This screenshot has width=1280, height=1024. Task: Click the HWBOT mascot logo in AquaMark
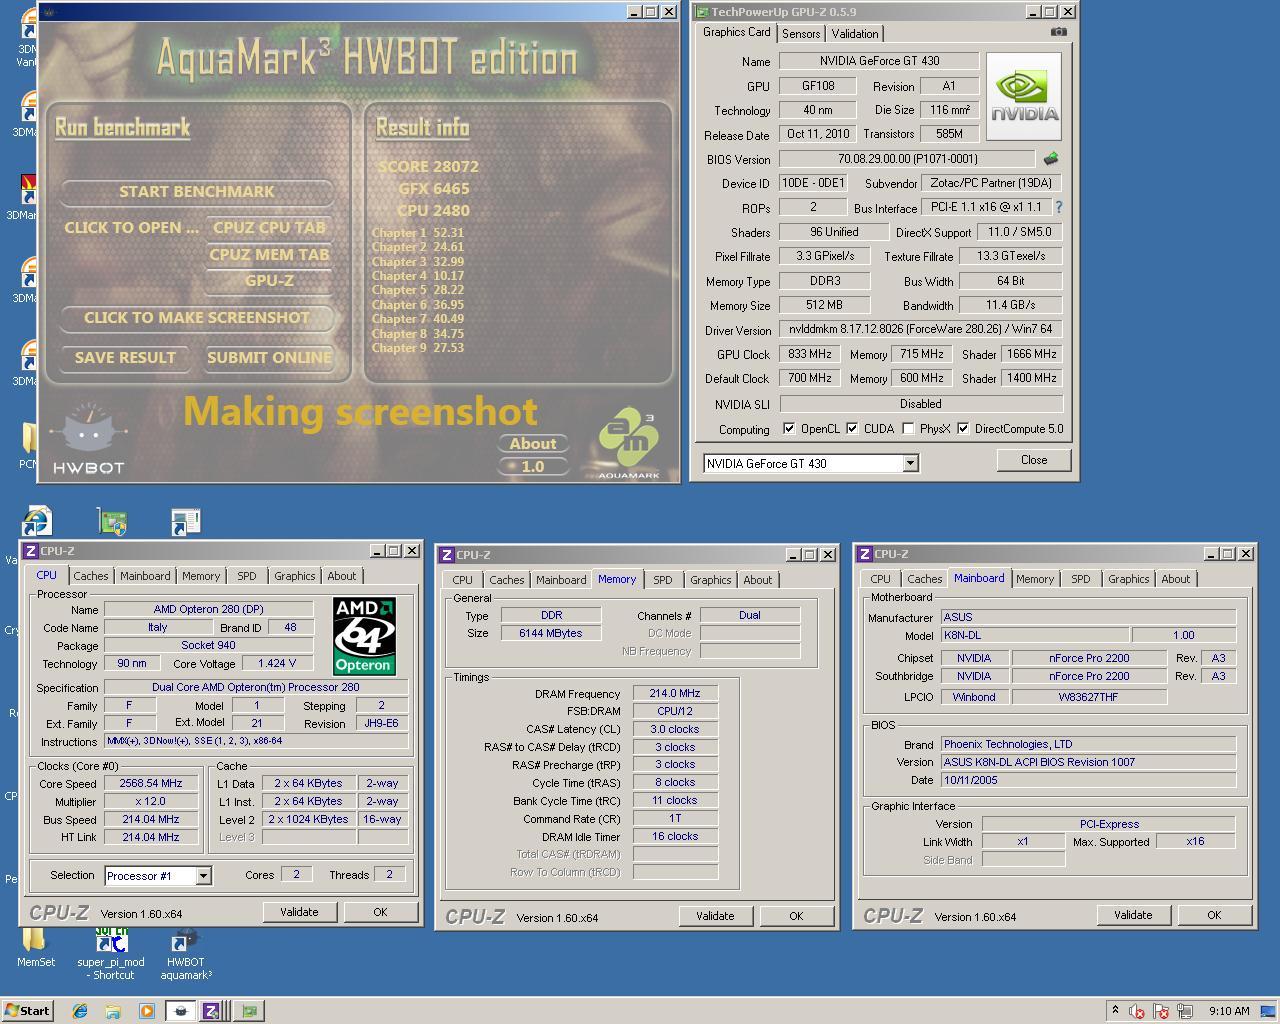point(88,436)
